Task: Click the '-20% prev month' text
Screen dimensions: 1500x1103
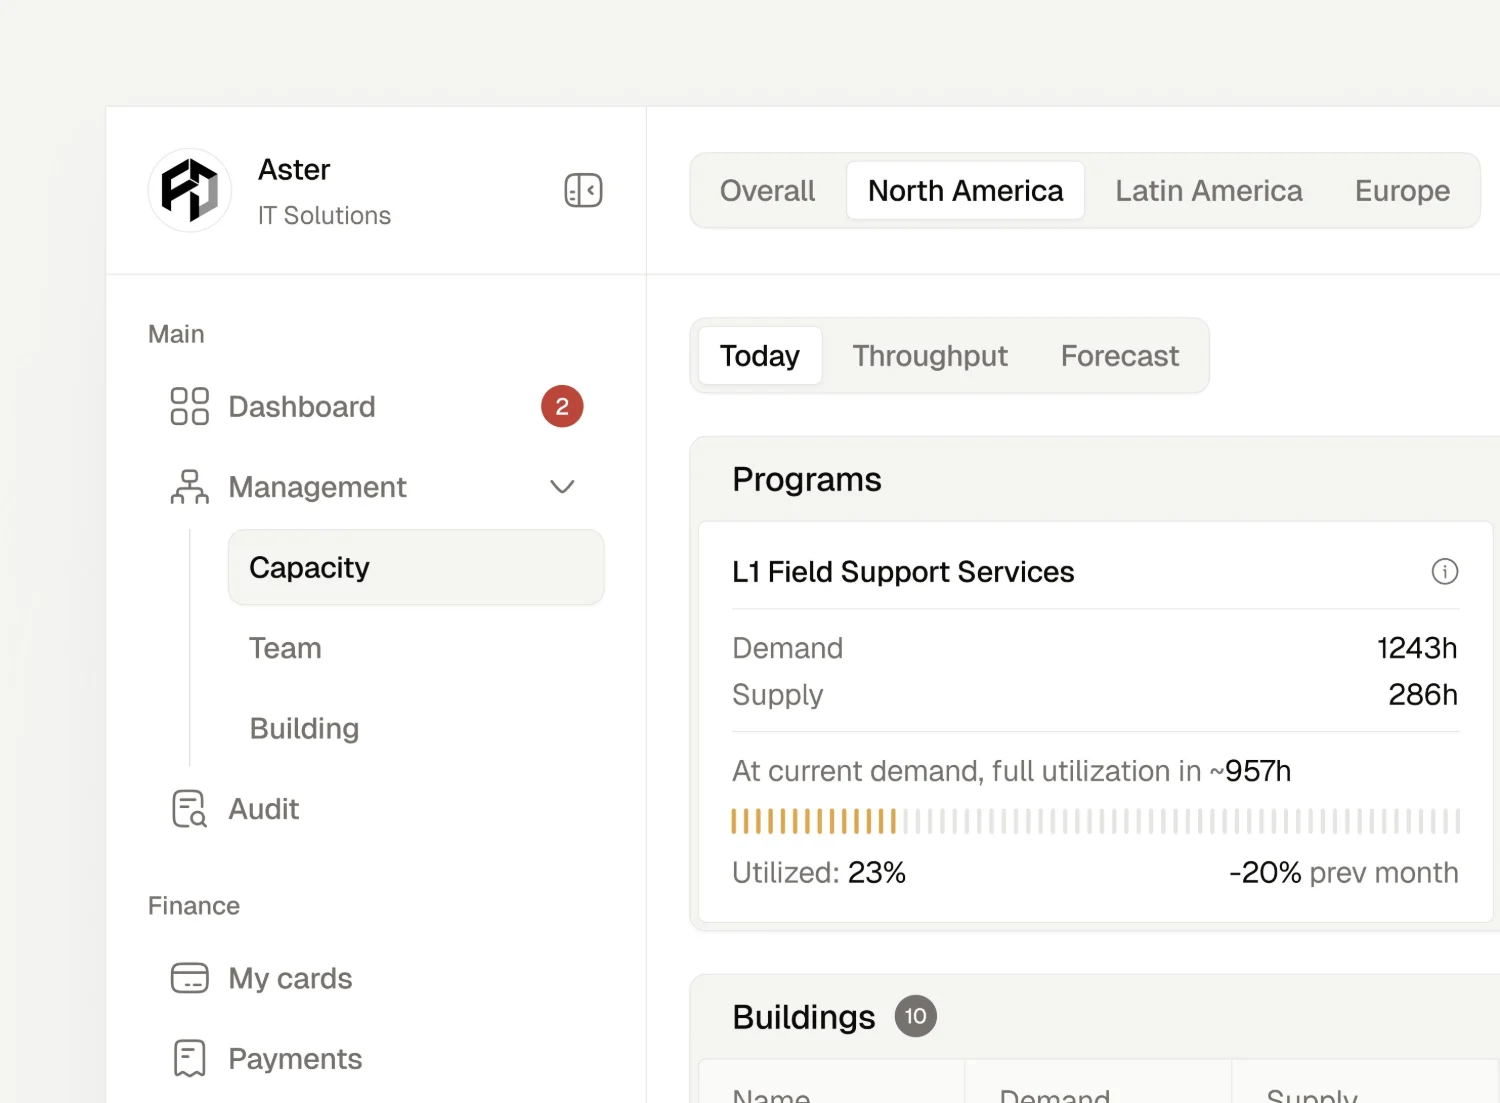Action: (1344, 873)
